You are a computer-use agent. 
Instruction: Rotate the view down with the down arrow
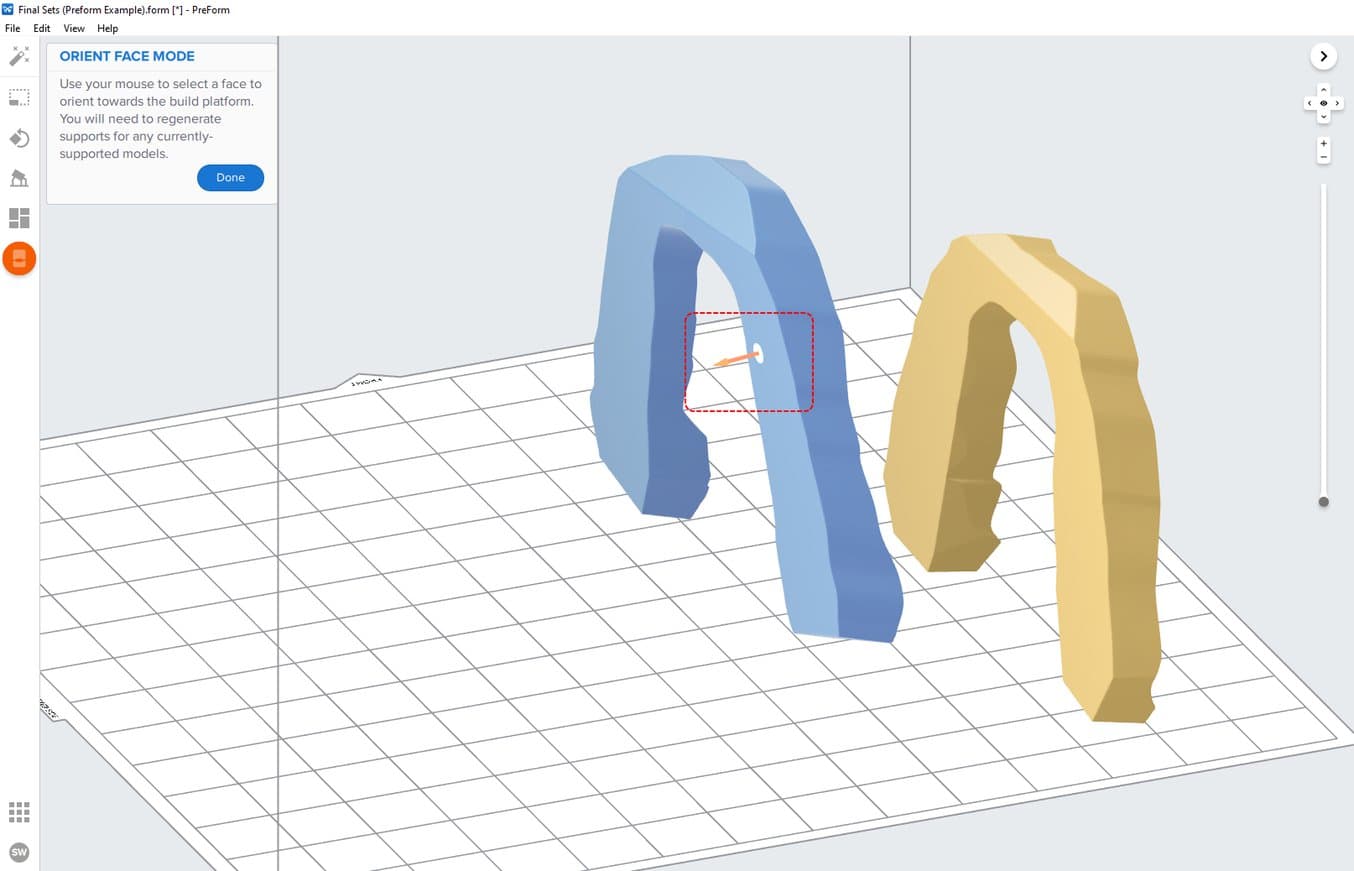point(1324,117)
